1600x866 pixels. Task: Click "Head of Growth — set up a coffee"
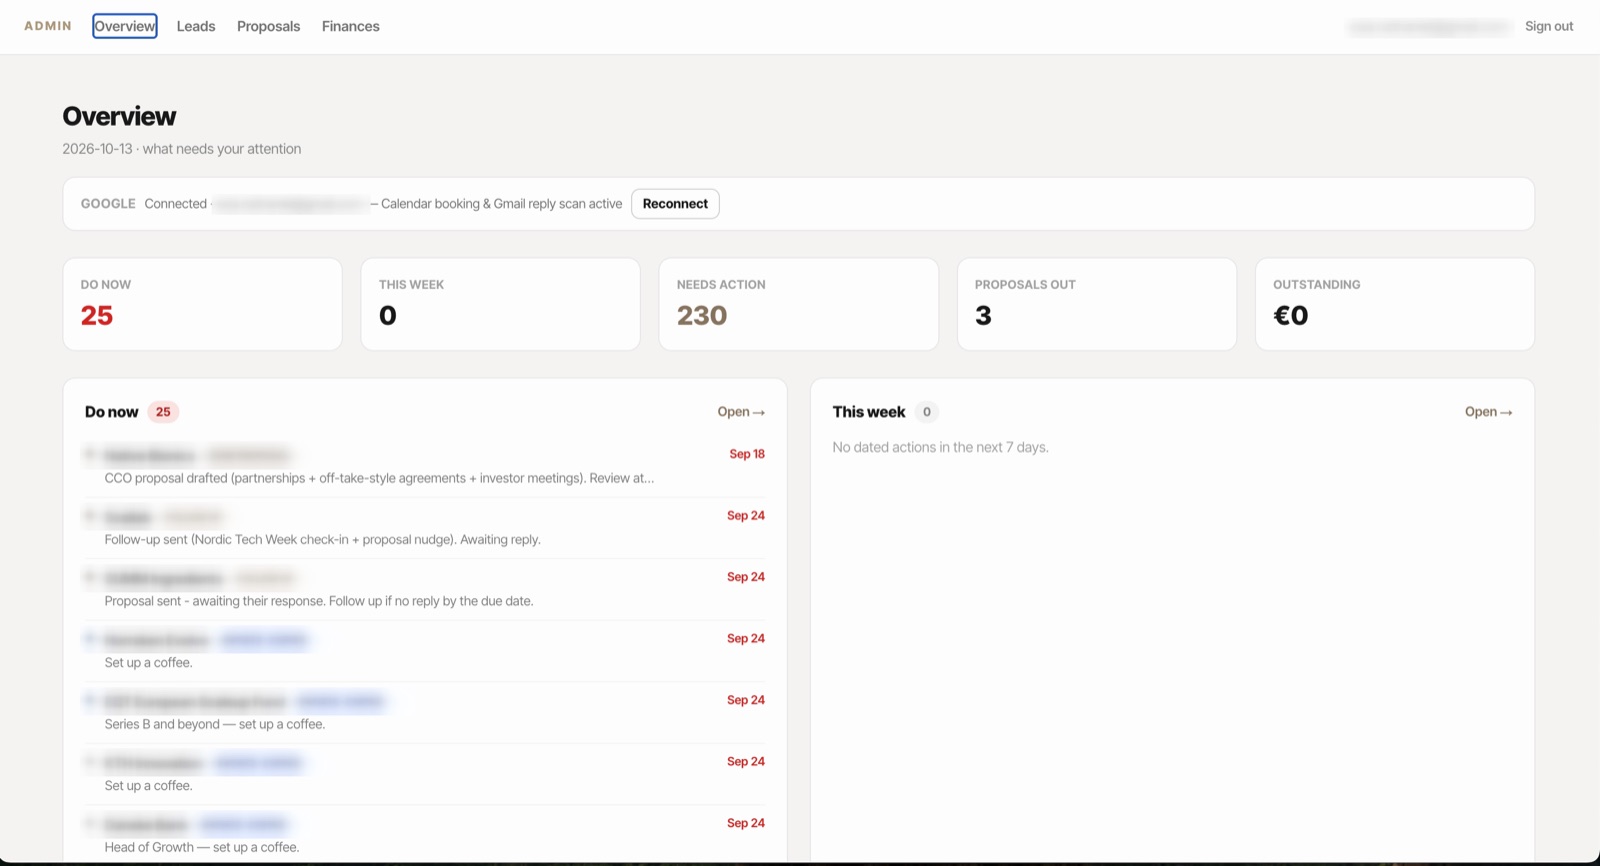[x=202, y=847]
